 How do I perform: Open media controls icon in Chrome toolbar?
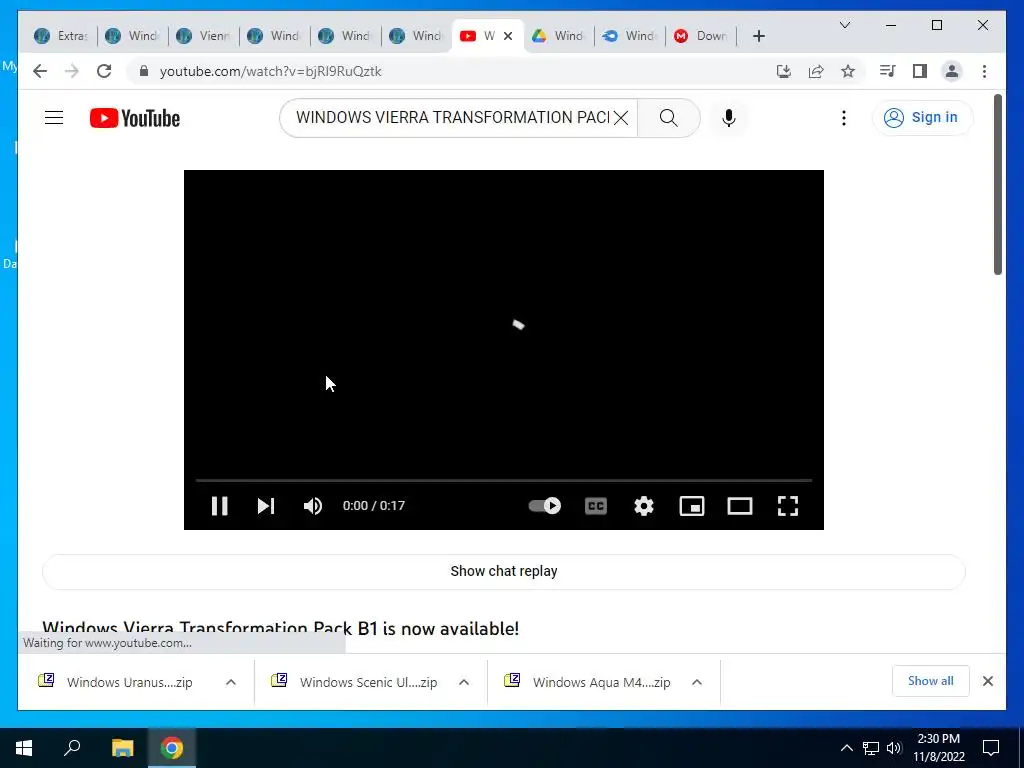(888, 71)
